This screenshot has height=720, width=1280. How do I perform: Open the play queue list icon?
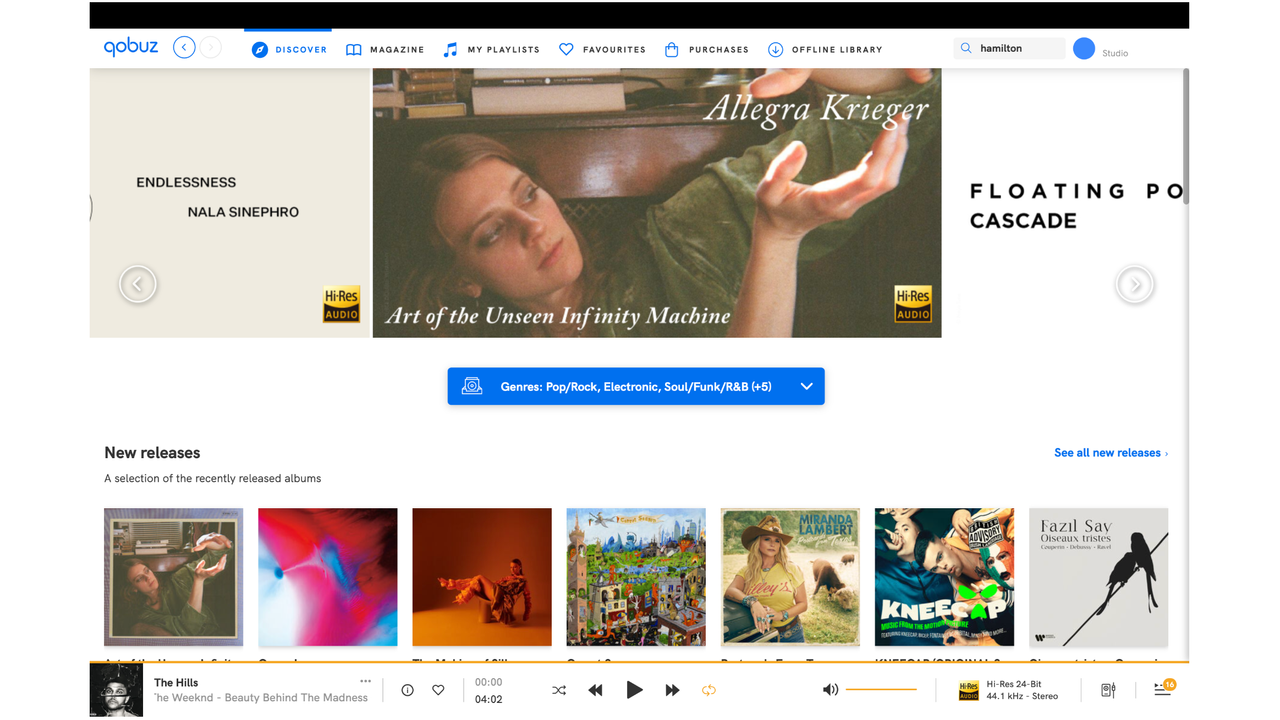click(x=1163, y=689)
